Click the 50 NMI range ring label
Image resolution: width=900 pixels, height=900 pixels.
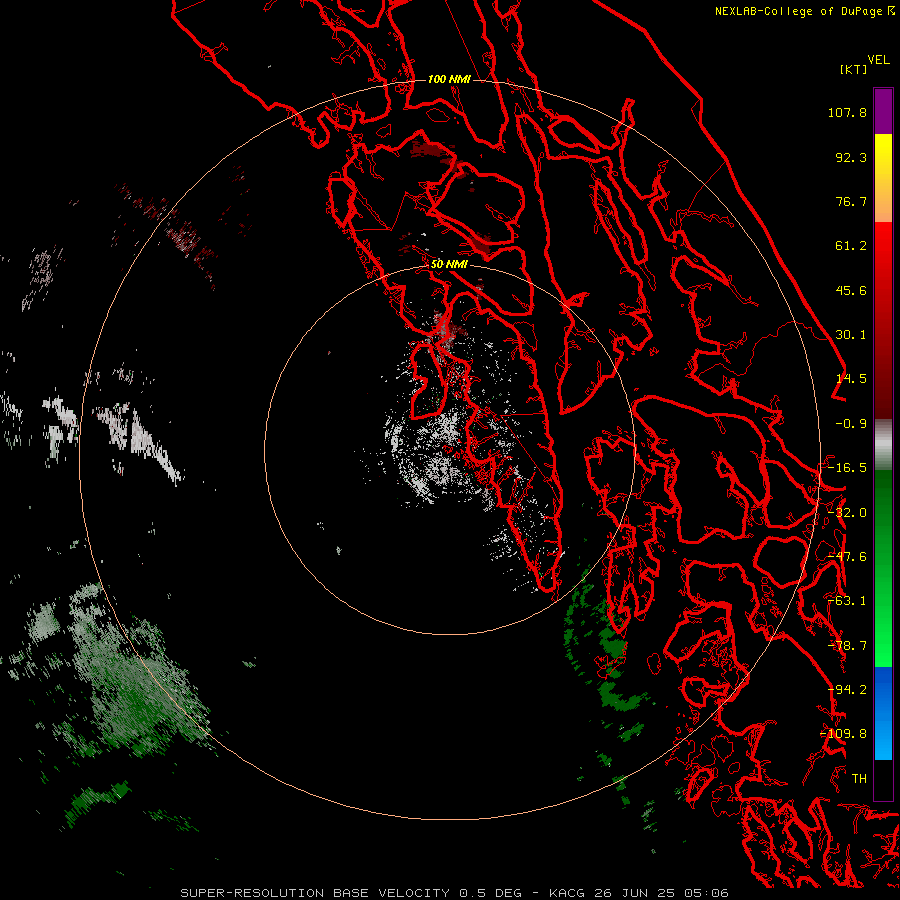449,264
